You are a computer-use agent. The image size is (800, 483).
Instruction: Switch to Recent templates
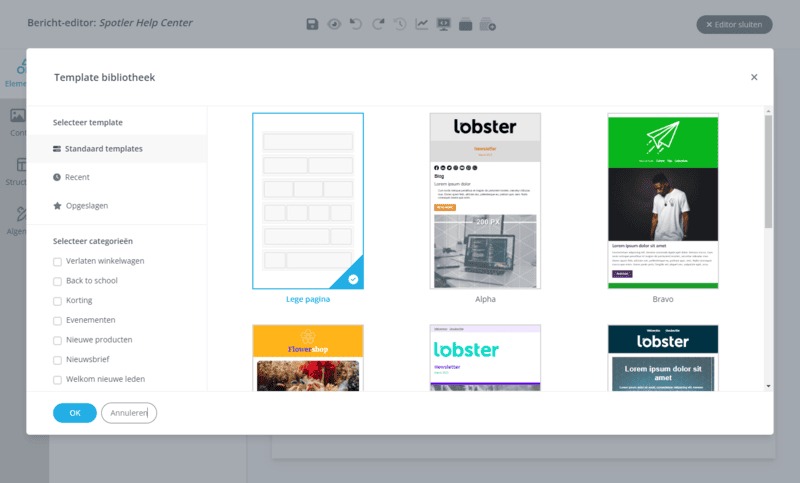coord(78,177)
